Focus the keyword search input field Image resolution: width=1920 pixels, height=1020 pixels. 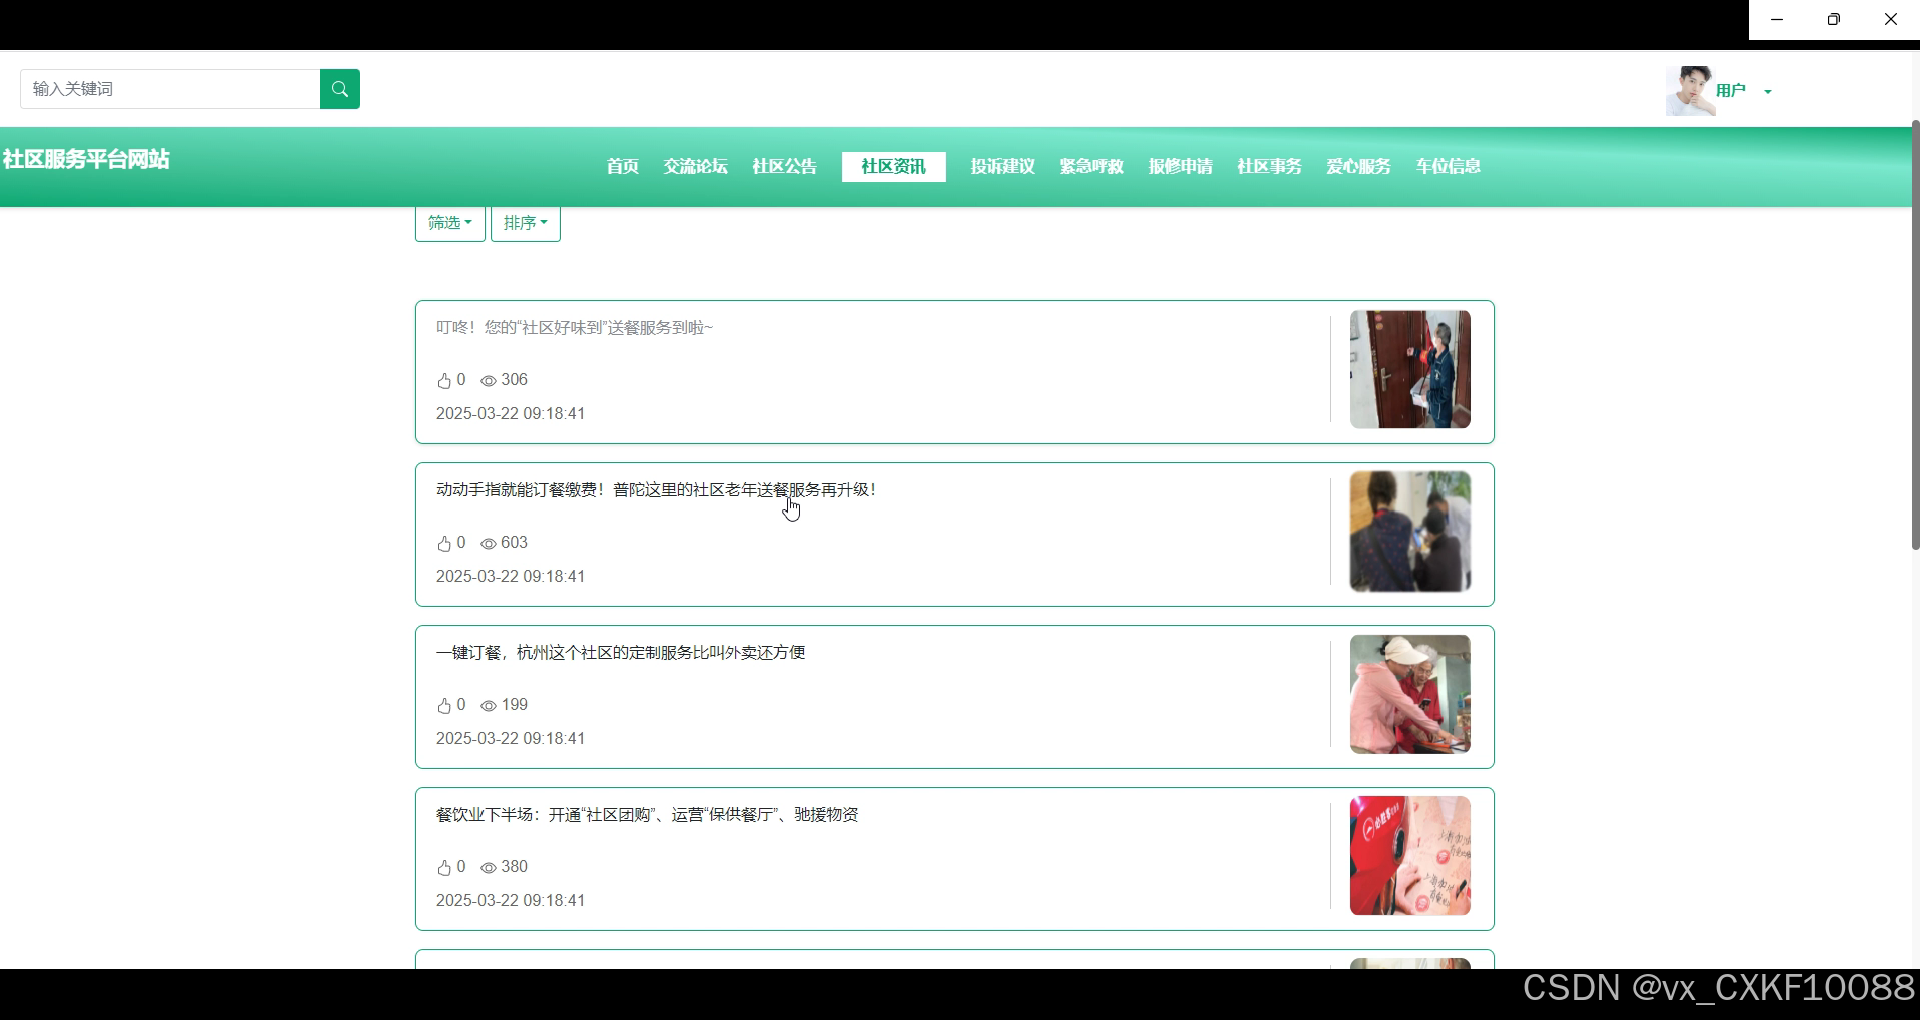pos(170,89)
